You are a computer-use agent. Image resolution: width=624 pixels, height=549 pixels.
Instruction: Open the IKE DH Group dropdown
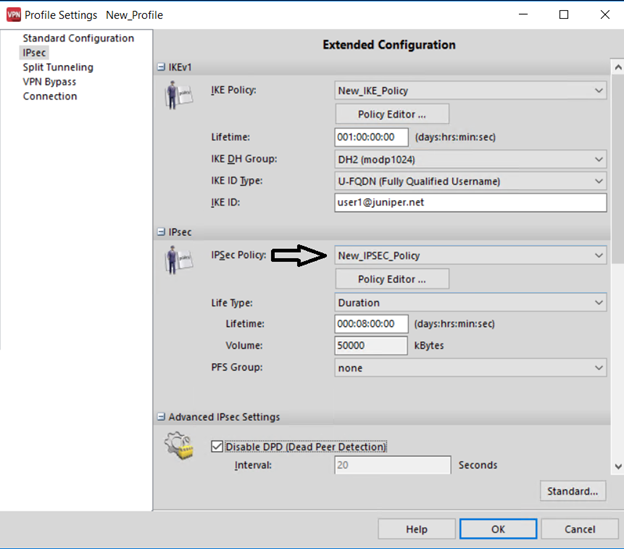click(x=470, y=160)
